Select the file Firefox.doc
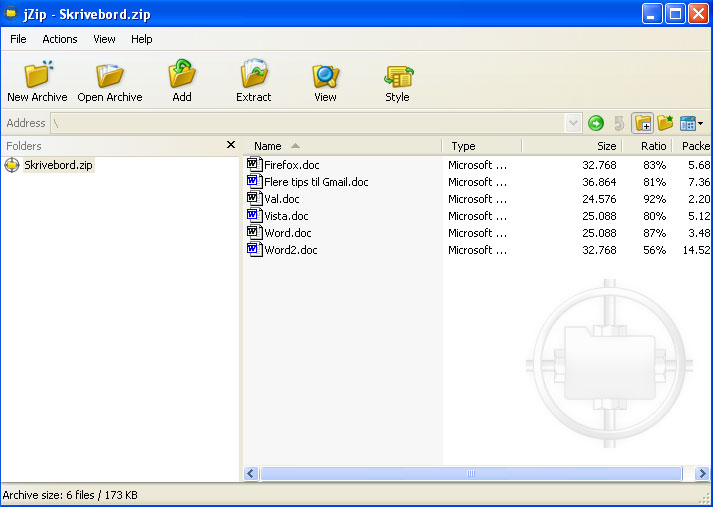Screen dimensions: 713x507 (x=291, y=165)
